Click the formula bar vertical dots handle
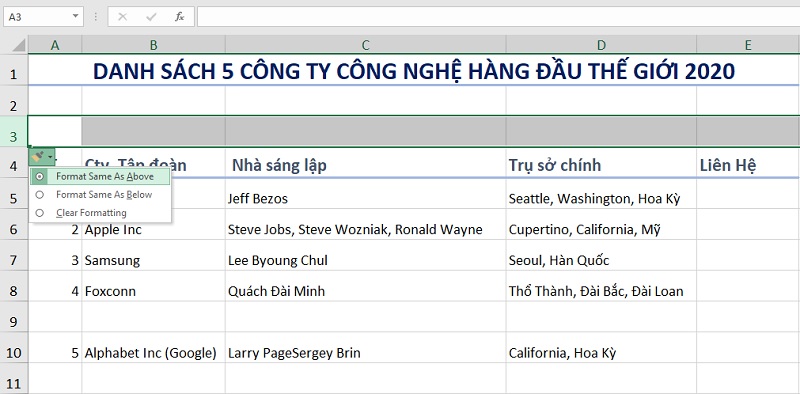 point(95,17)
